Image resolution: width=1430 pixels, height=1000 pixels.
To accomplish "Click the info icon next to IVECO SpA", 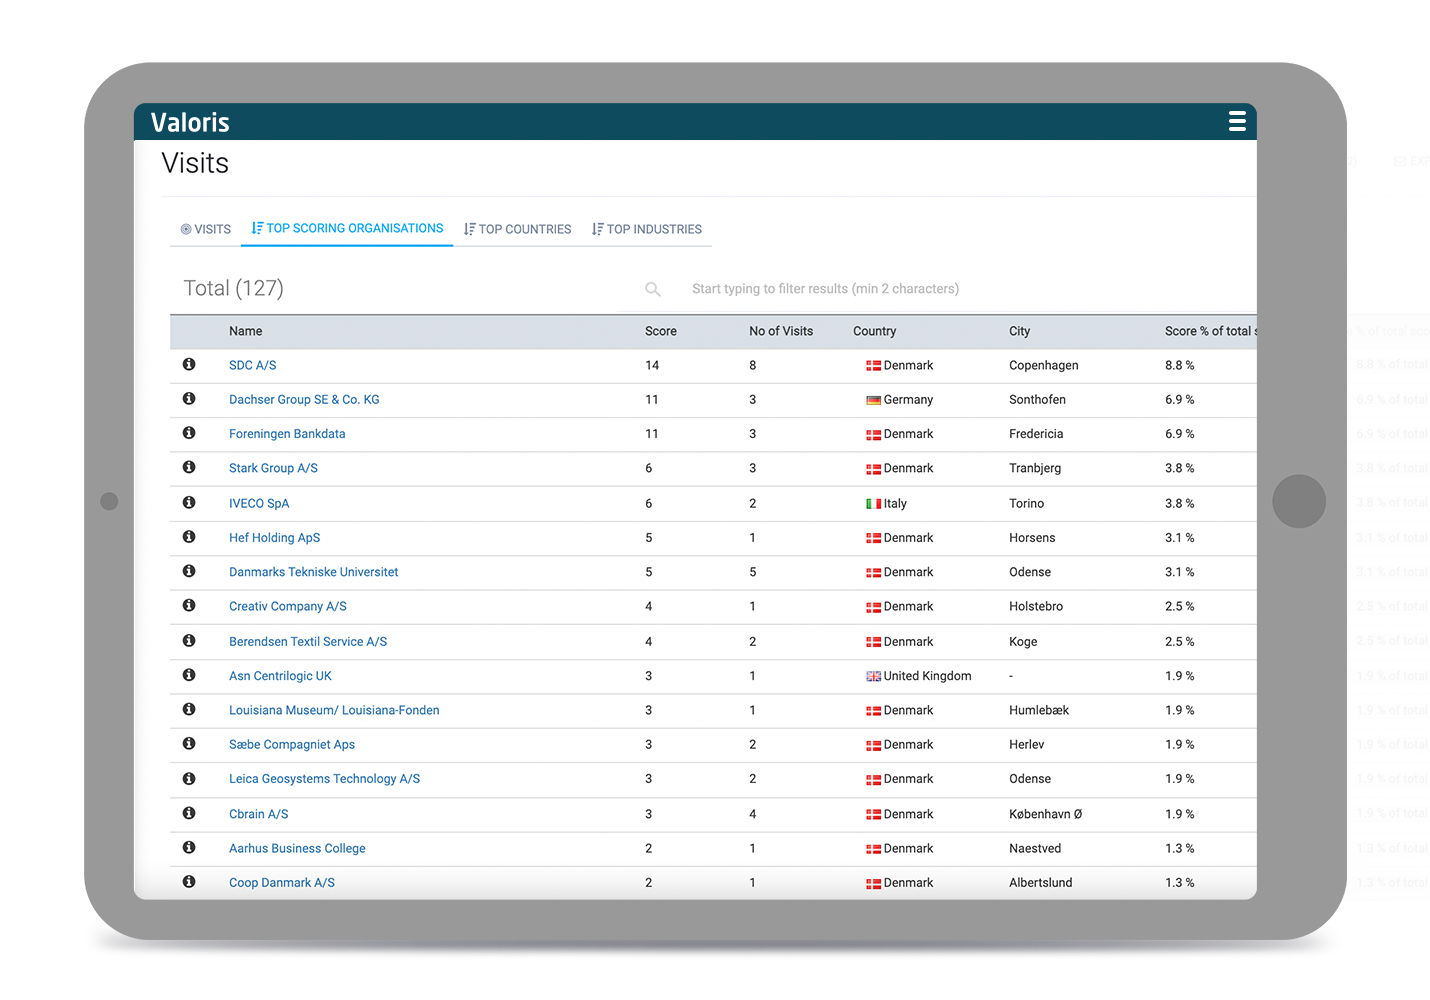I will pos(189,502).
